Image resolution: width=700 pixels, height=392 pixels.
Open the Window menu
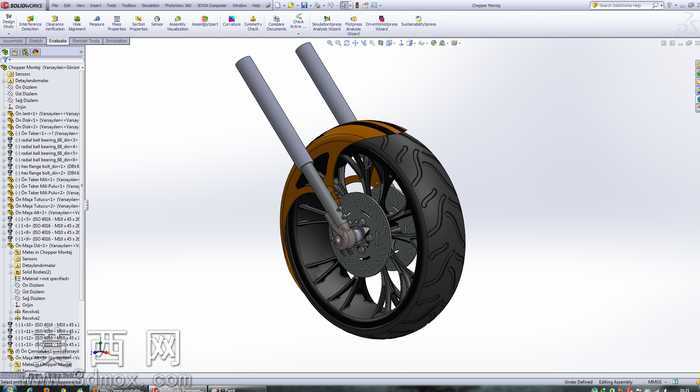pyautogui.click(x=240, y=5)
